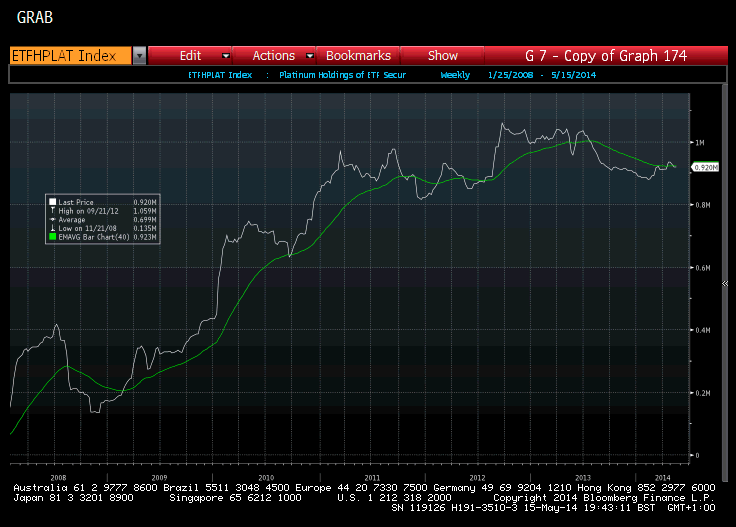
Task: Click the Platinum Holdings of ETF Secur description
Action: click(x=342, y=75)
